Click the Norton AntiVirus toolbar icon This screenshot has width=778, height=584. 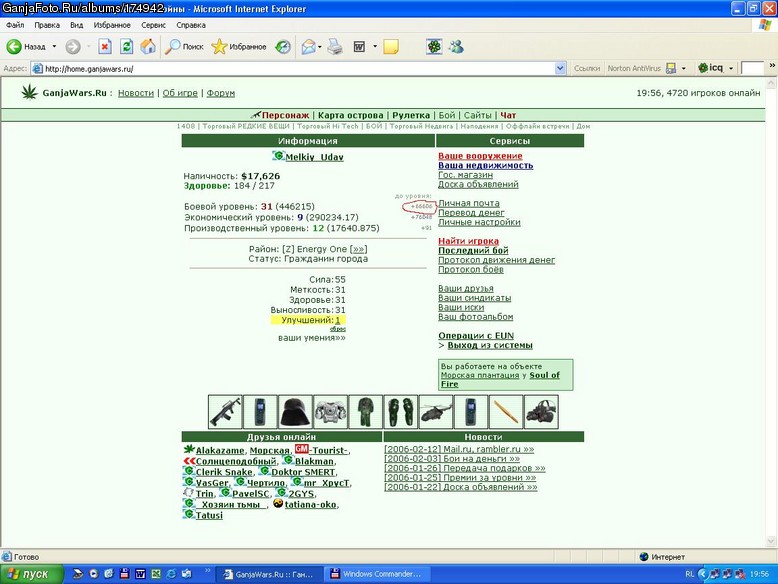coord(671,68)
